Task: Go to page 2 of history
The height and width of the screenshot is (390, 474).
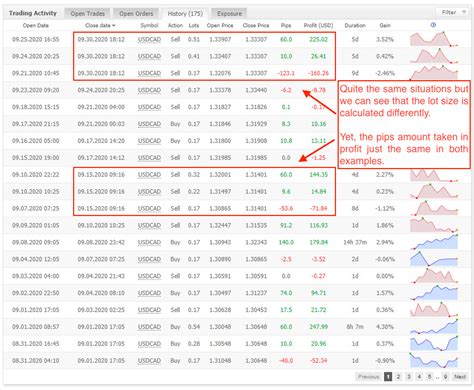Action: [398, 377]
